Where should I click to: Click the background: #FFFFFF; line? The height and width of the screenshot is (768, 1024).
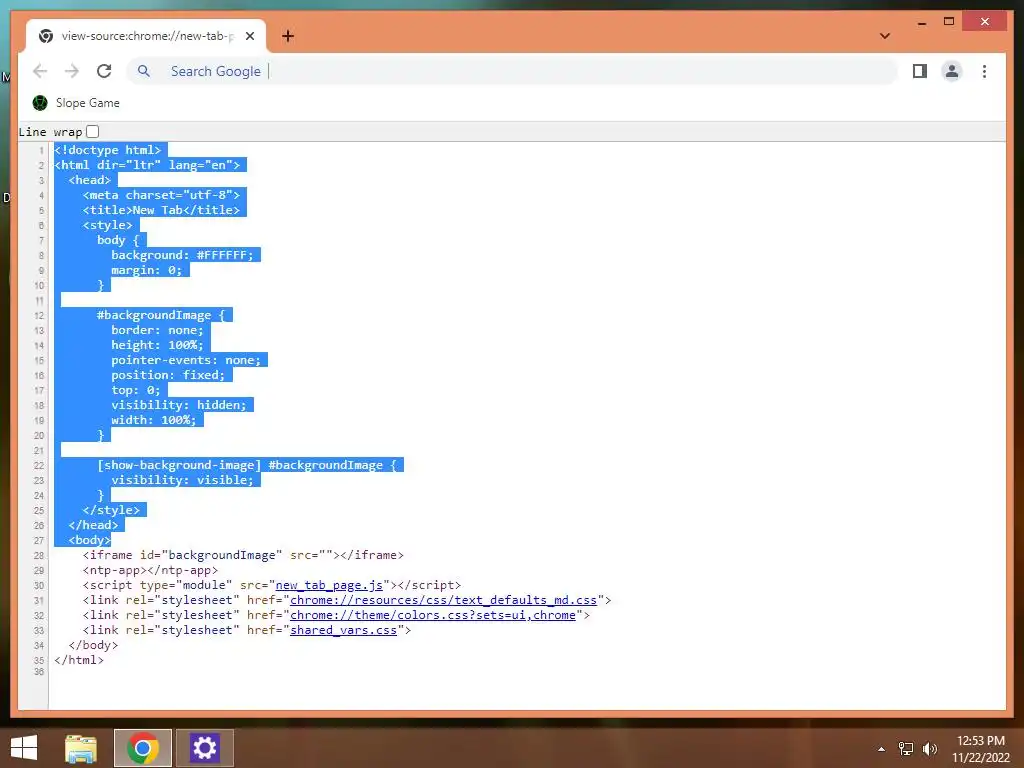coord(182,255)
